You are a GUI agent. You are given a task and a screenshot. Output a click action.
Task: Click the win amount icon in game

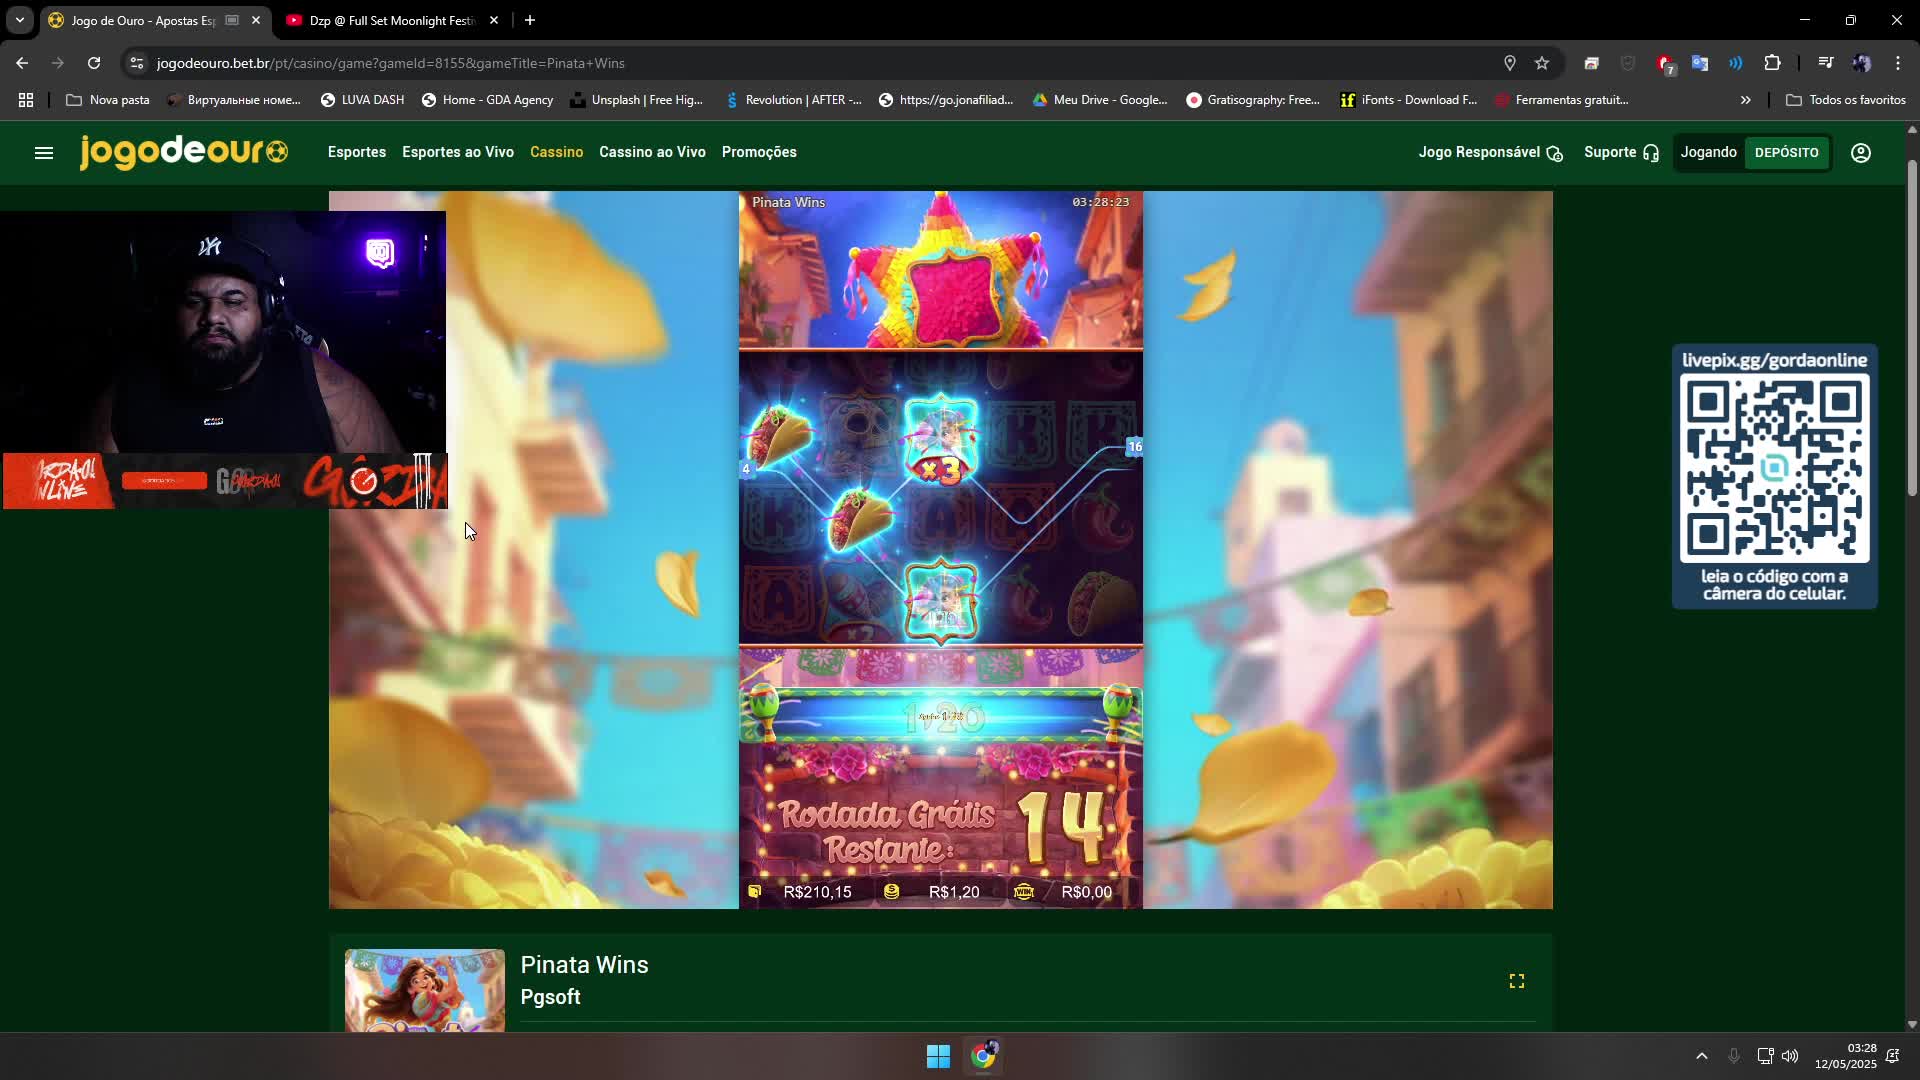tap(1024, 892)
